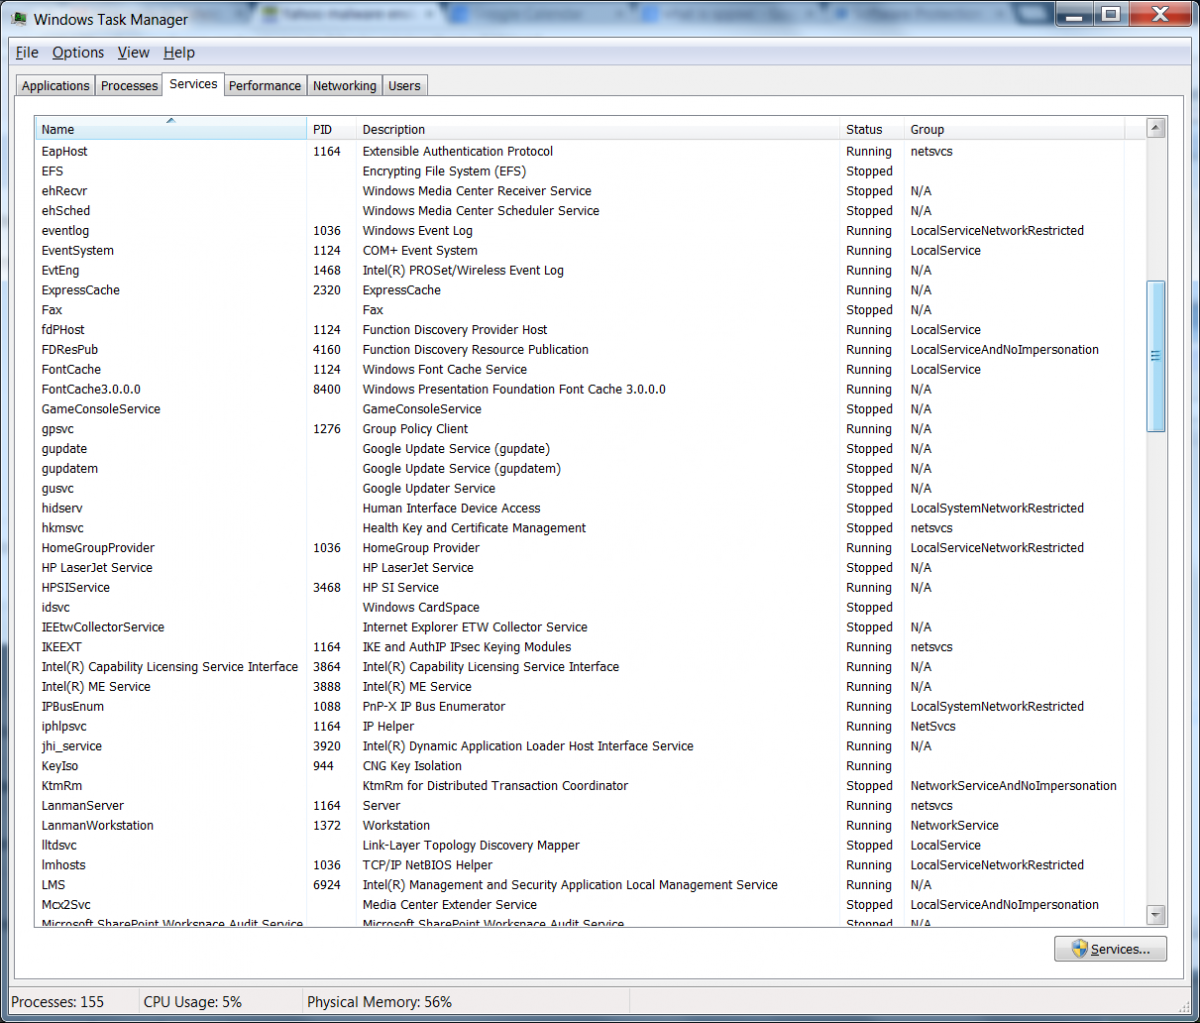The width and height of the screenshot is (1200, 1023).
Task: Select the iphlpsvc service row
Action: [590, 726]
